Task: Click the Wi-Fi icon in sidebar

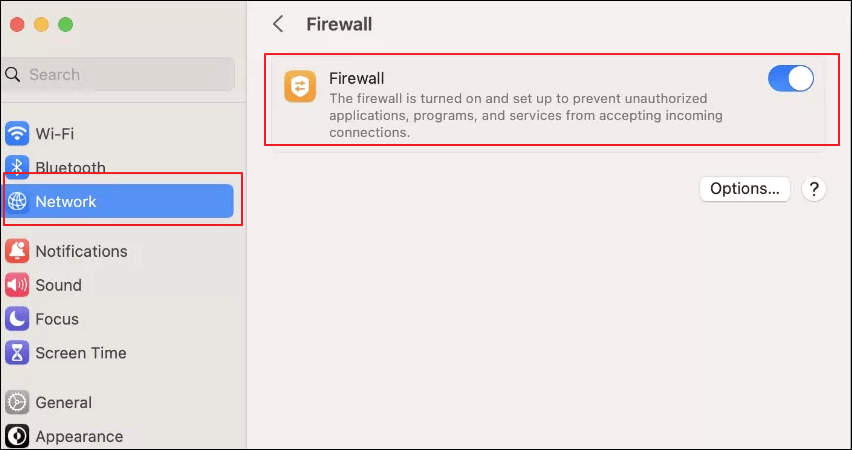Action: pos(17,134)
